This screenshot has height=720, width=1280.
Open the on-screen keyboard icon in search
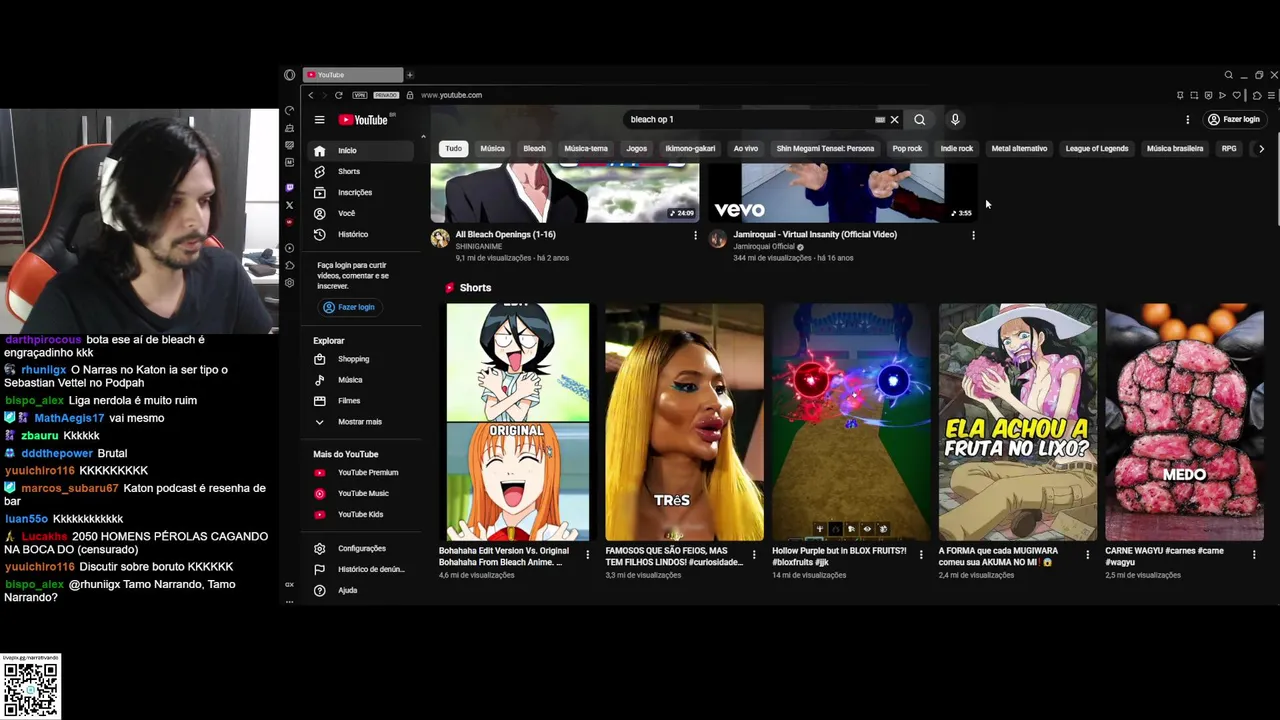[x=880, y=120]
